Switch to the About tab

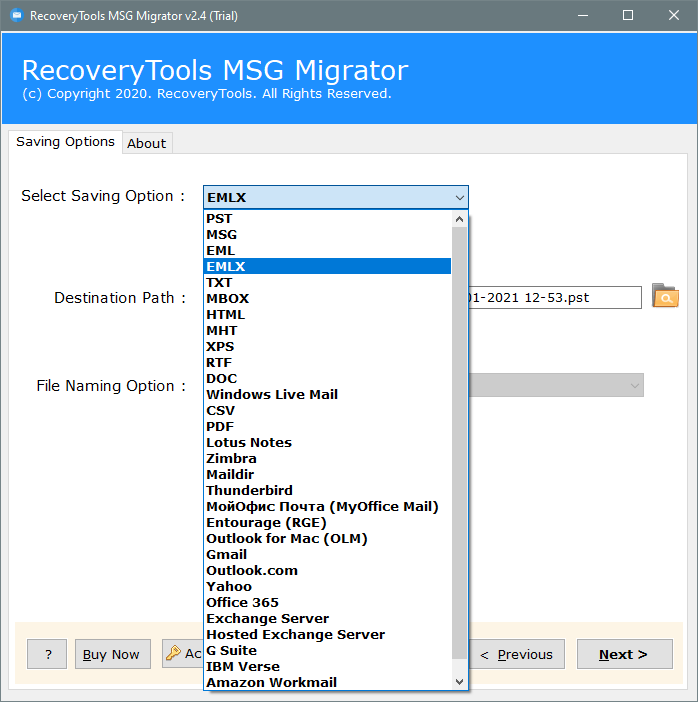tap(147, 143)
